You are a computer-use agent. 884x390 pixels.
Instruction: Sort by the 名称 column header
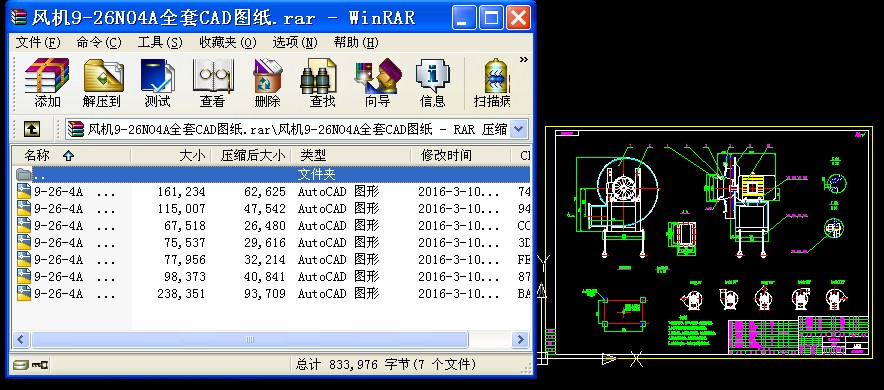click(x=72, y=156)
